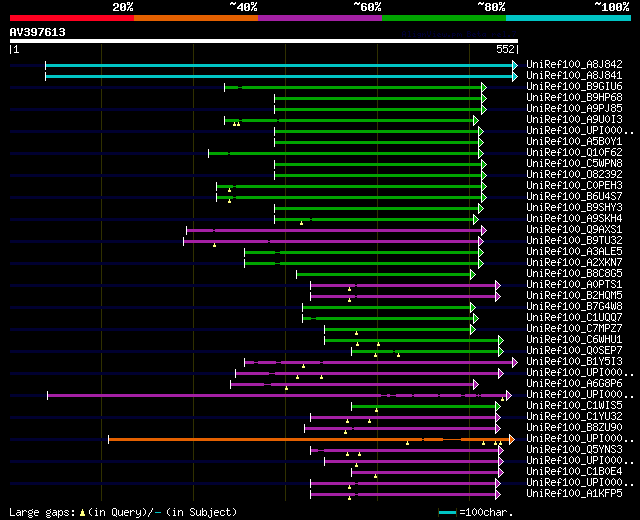Open hit UniRef100_B9GIU6
Image resolution: width=640 pixels, height=520 pixels.
click(x=574, y=86)
